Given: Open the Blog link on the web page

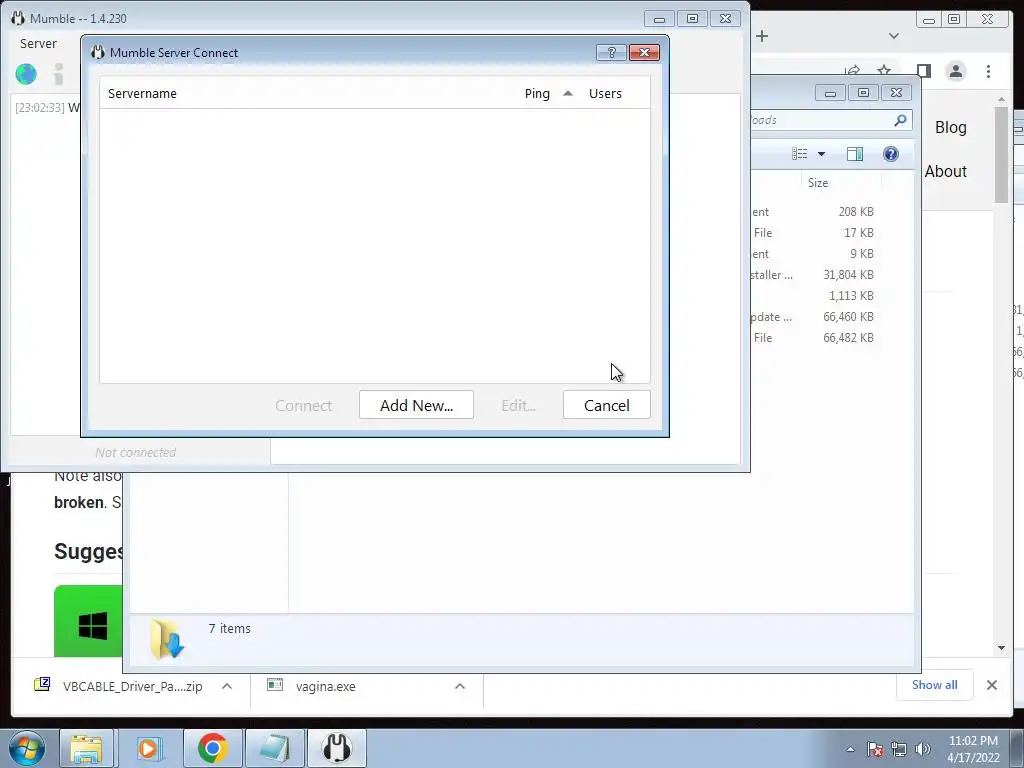Looking at the screenshot, I should 950,127.
